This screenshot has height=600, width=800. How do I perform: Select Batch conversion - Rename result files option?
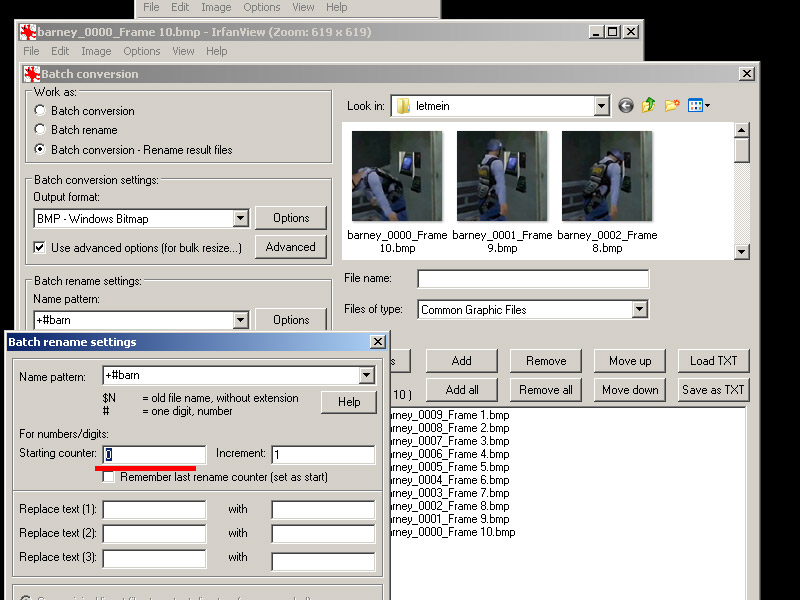39,149
